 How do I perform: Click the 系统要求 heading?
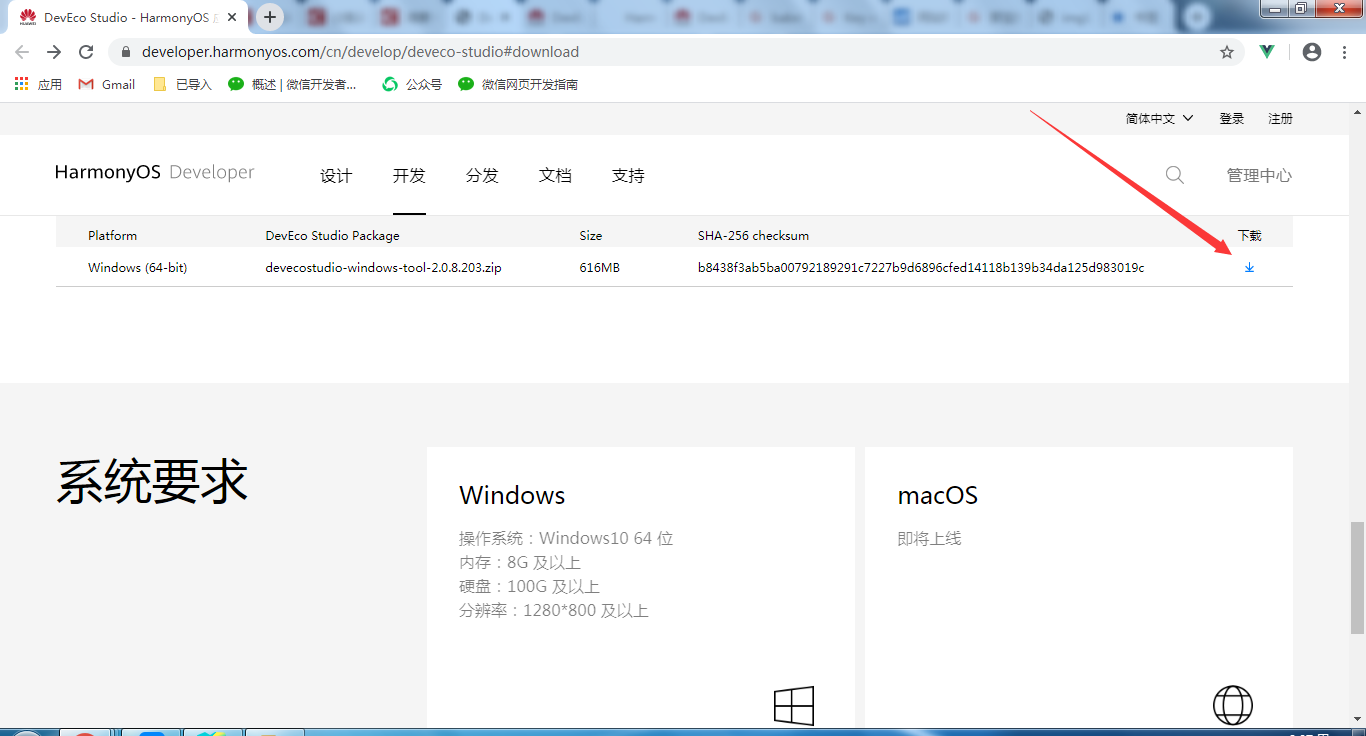(x=152, y=482)
